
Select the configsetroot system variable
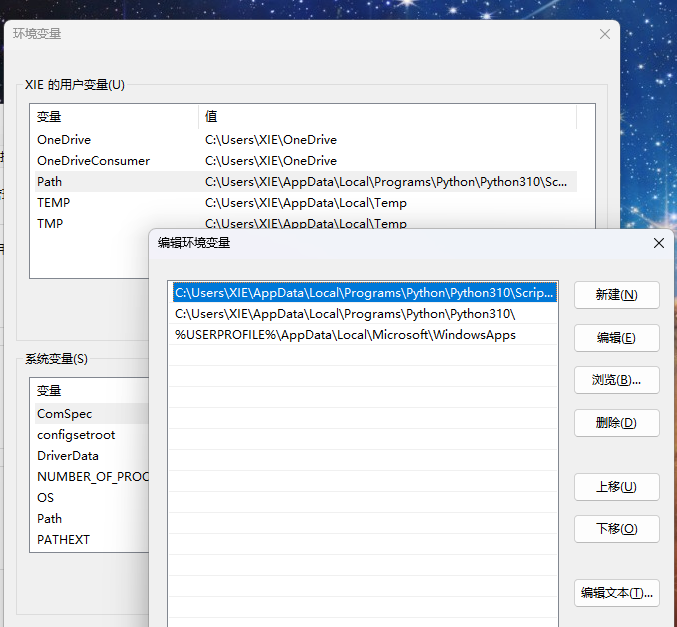92,435
